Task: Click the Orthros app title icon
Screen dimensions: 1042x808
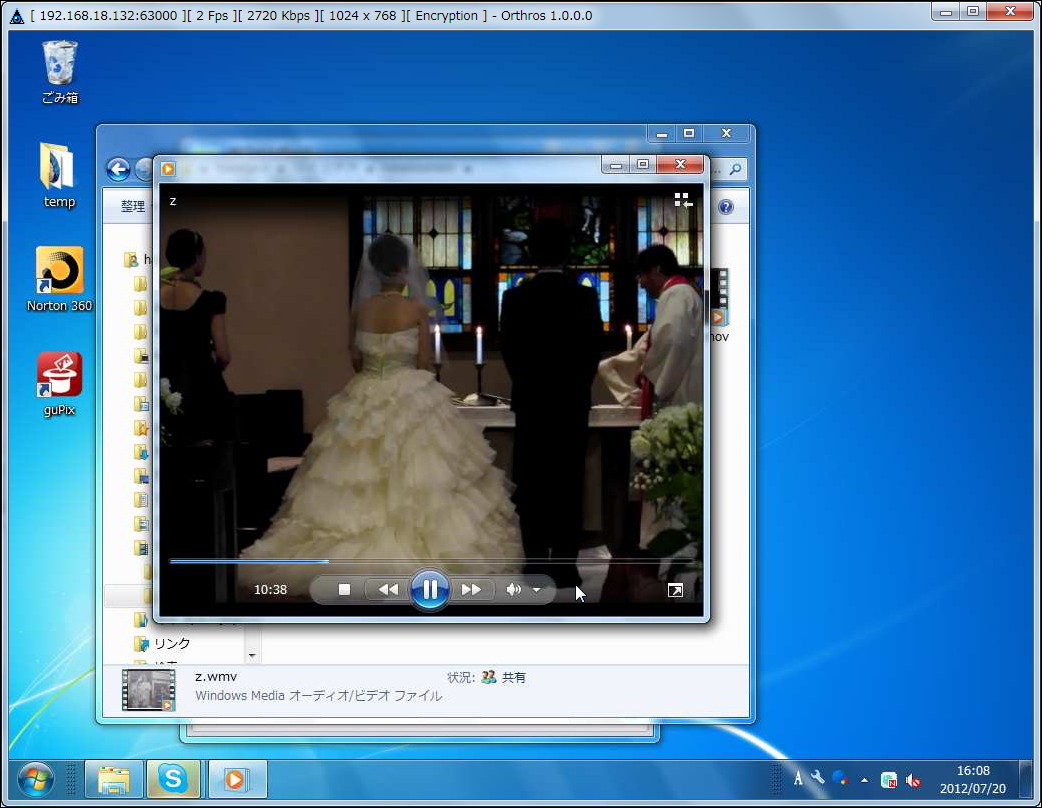Action: pyautogui.click(x=17, y=16)
